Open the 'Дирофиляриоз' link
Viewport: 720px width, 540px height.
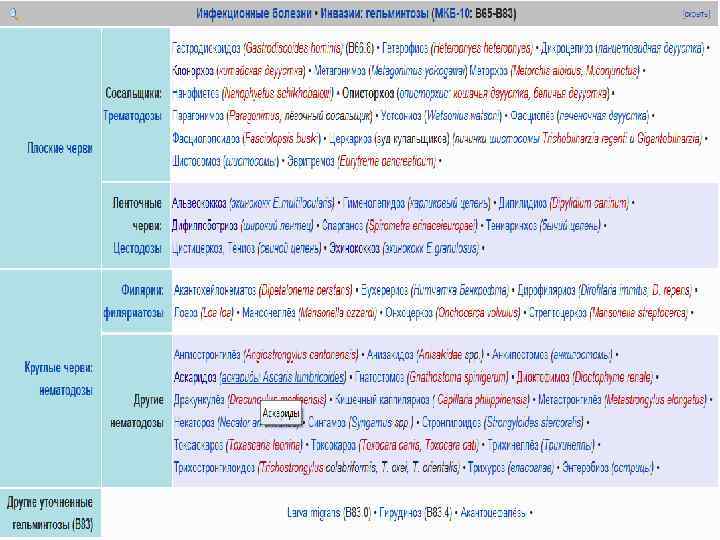(x=546, y=290)
